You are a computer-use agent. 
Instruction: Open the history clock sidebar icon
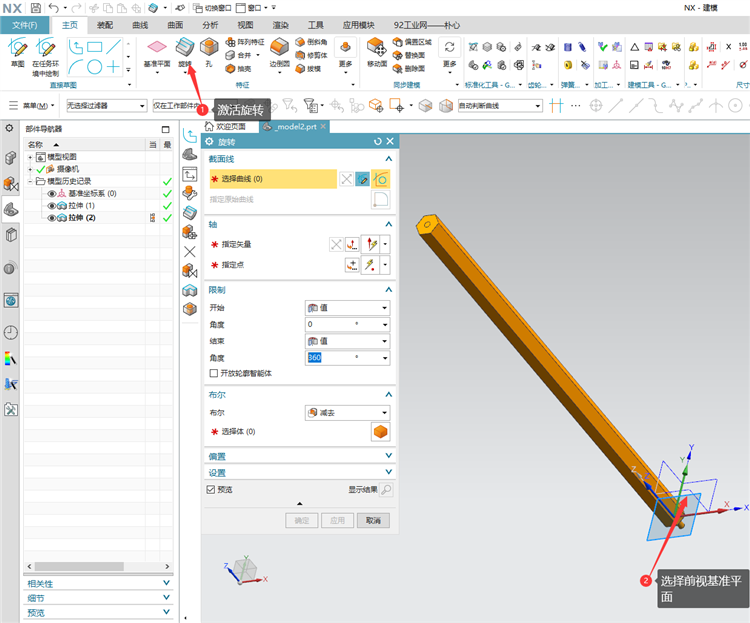tap(11, 332)
